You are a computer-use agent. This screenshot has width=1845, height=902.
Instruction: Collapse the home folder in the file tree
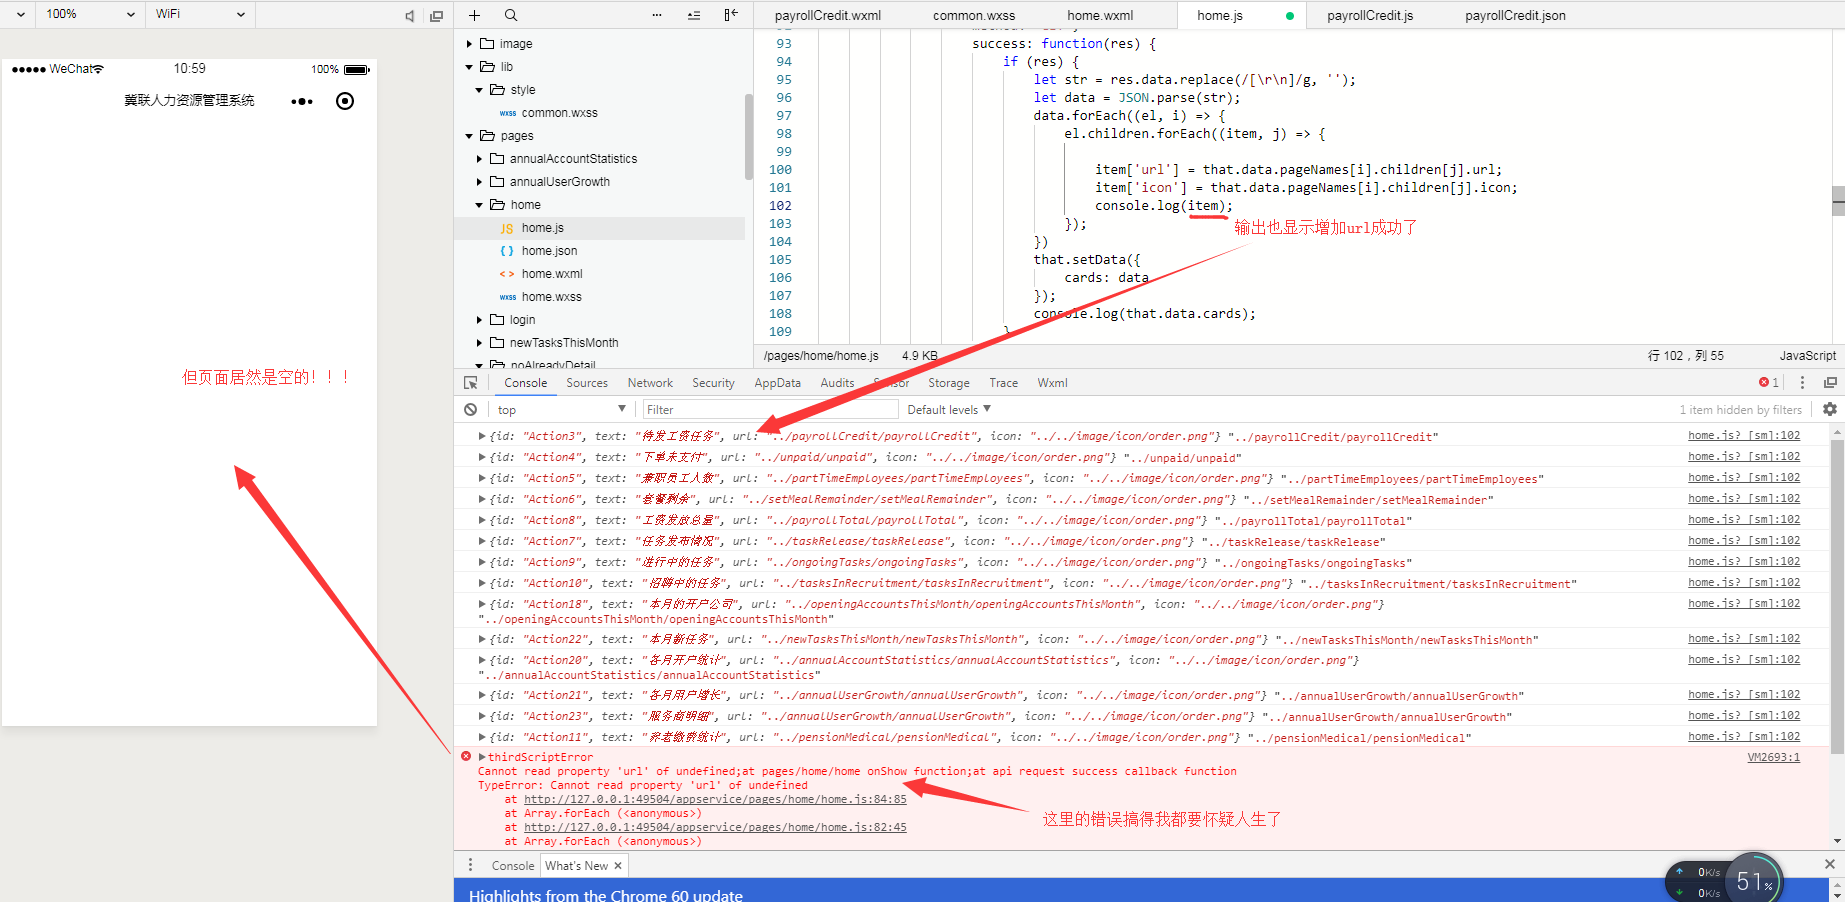click(480, 204)
